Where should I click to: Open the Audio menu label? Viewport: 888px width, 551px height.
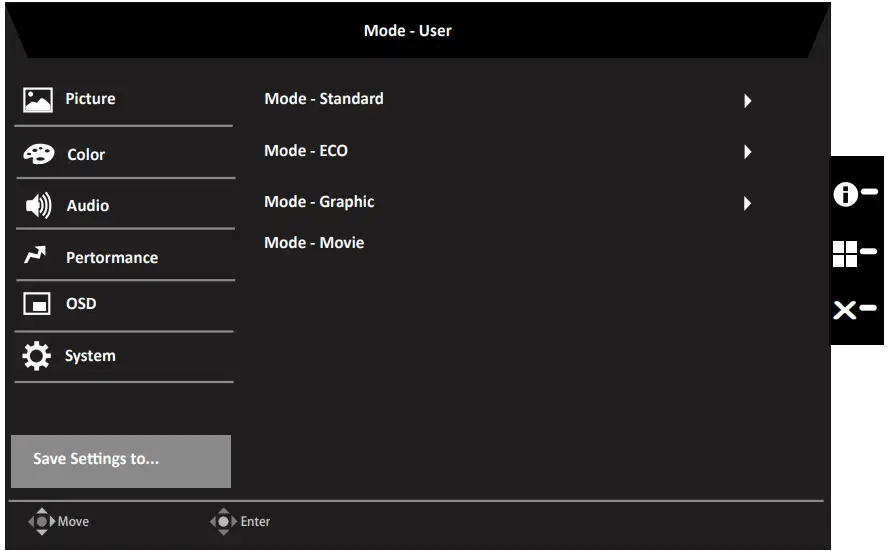pos(88,206)
